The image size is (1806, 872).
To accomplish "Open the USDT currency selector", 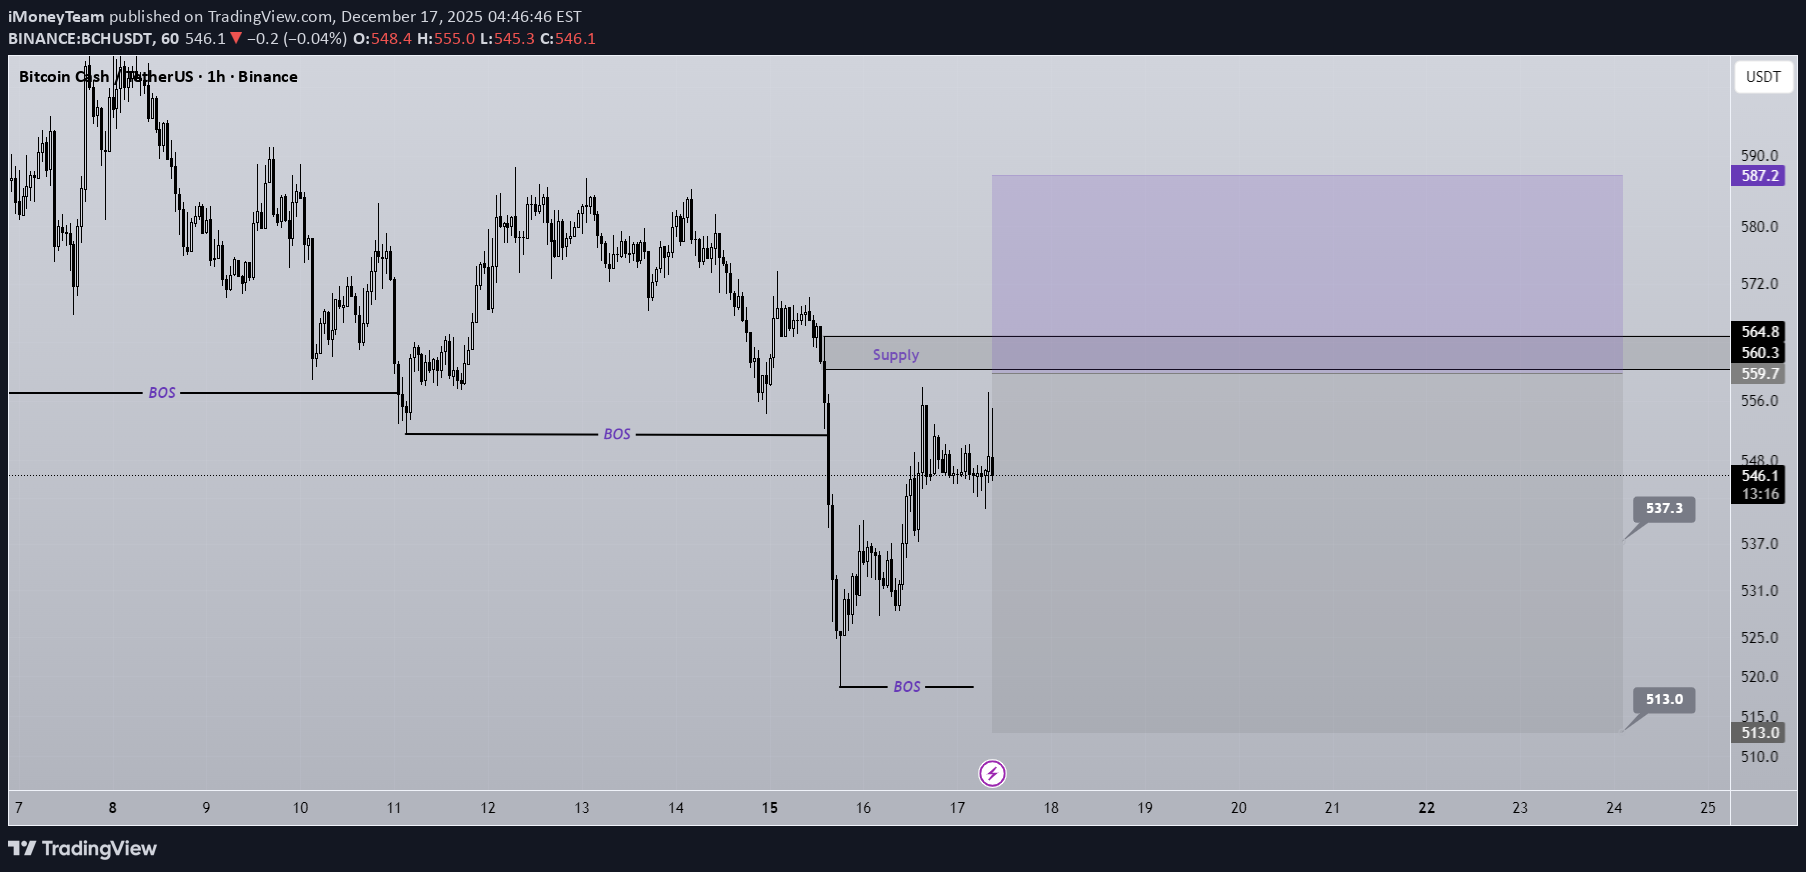I will (x=1763, y=77).
